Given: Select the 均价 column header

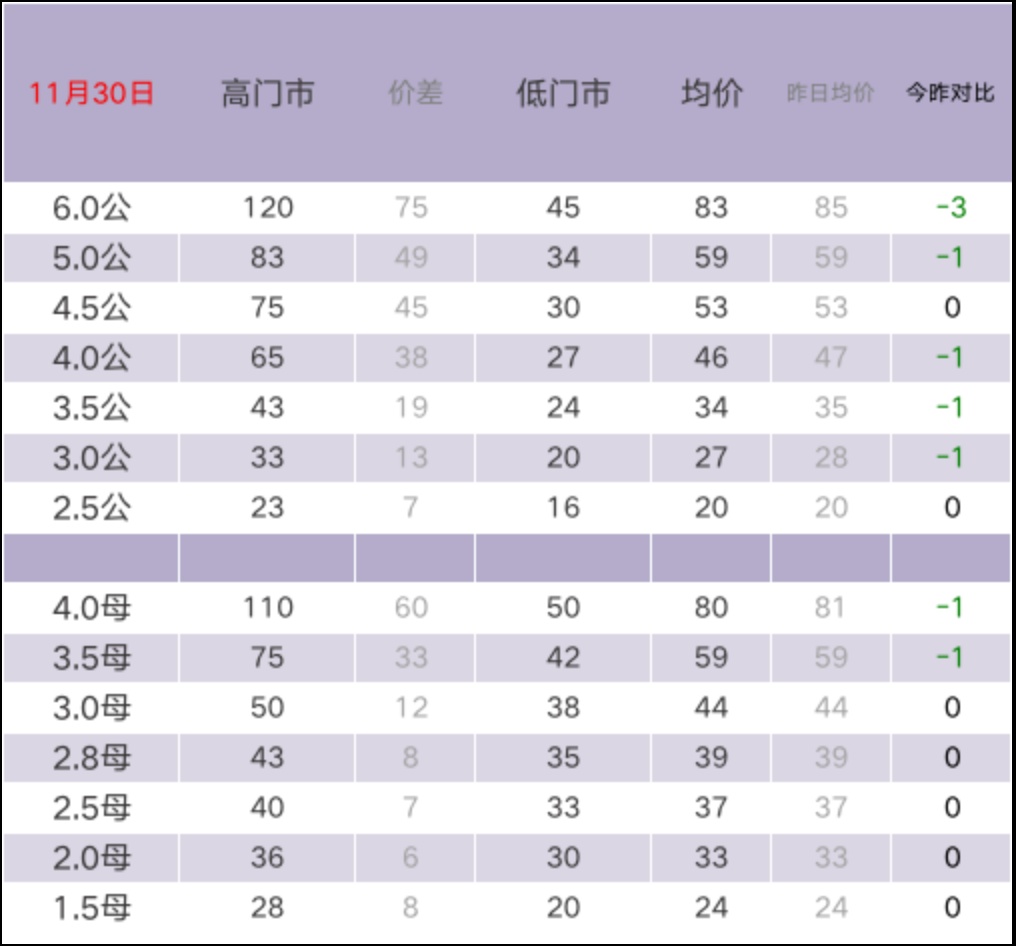Looking at the screenshot, I should tap(711, 93).
